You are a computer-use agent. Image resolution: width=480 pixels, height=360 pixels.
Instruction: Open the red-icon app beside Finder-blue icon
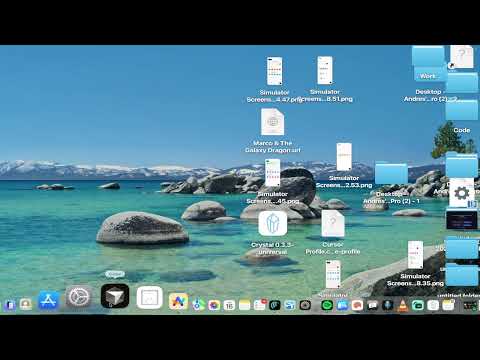(x=357, y=305)
